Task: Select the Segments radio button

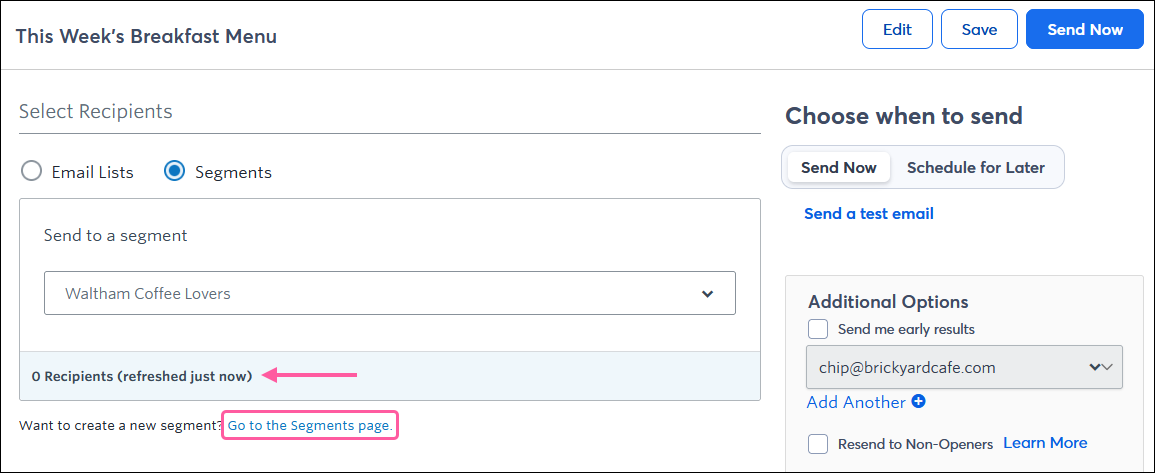Action: (175, 172)
